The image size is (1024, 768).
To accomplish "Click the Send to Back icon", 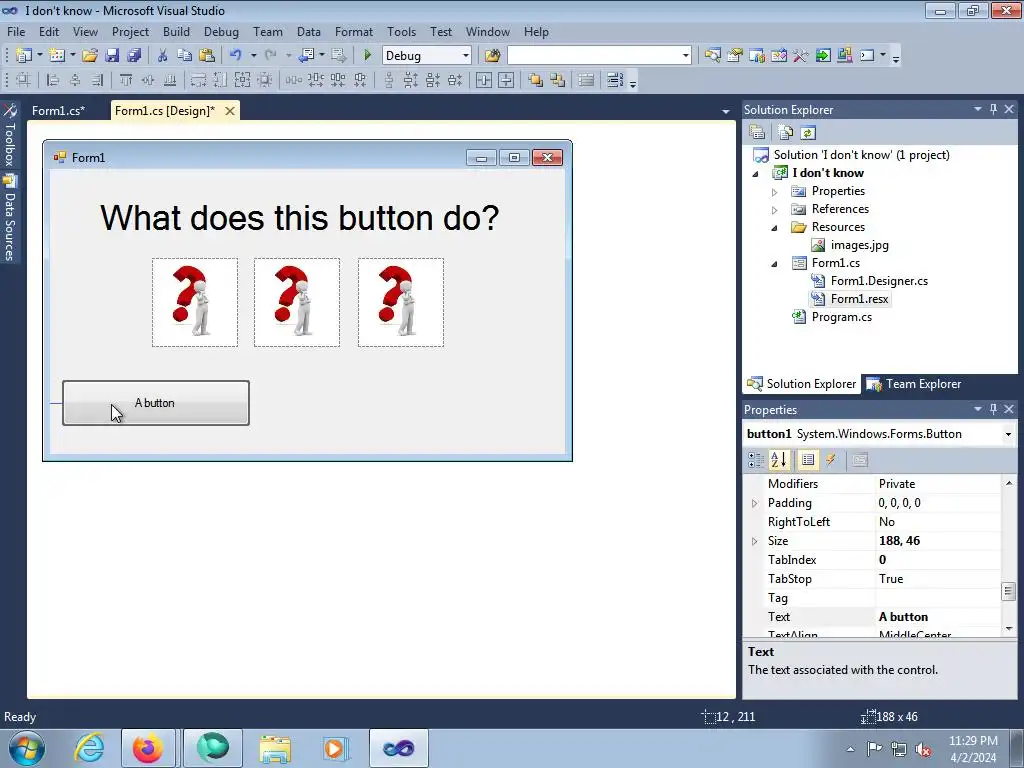I will click(558, 80).
